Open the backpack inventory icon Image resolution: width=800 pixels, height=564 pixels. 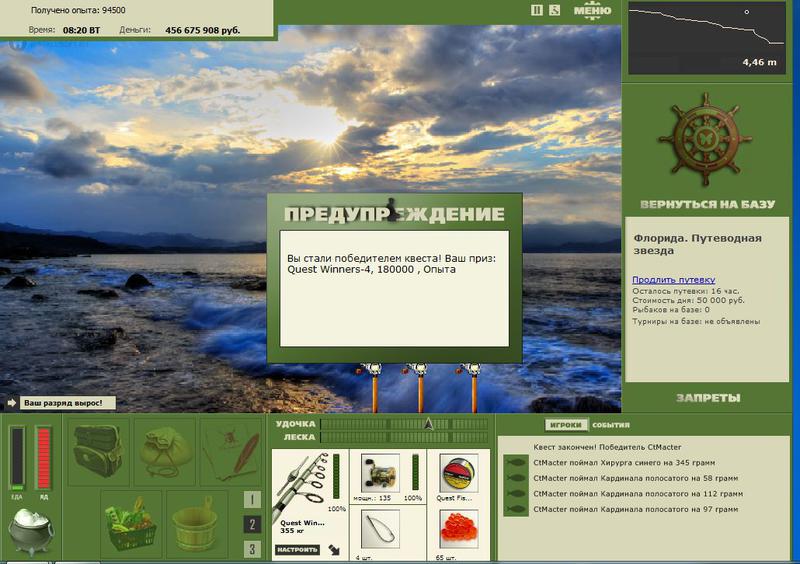[x=98, y=451]
